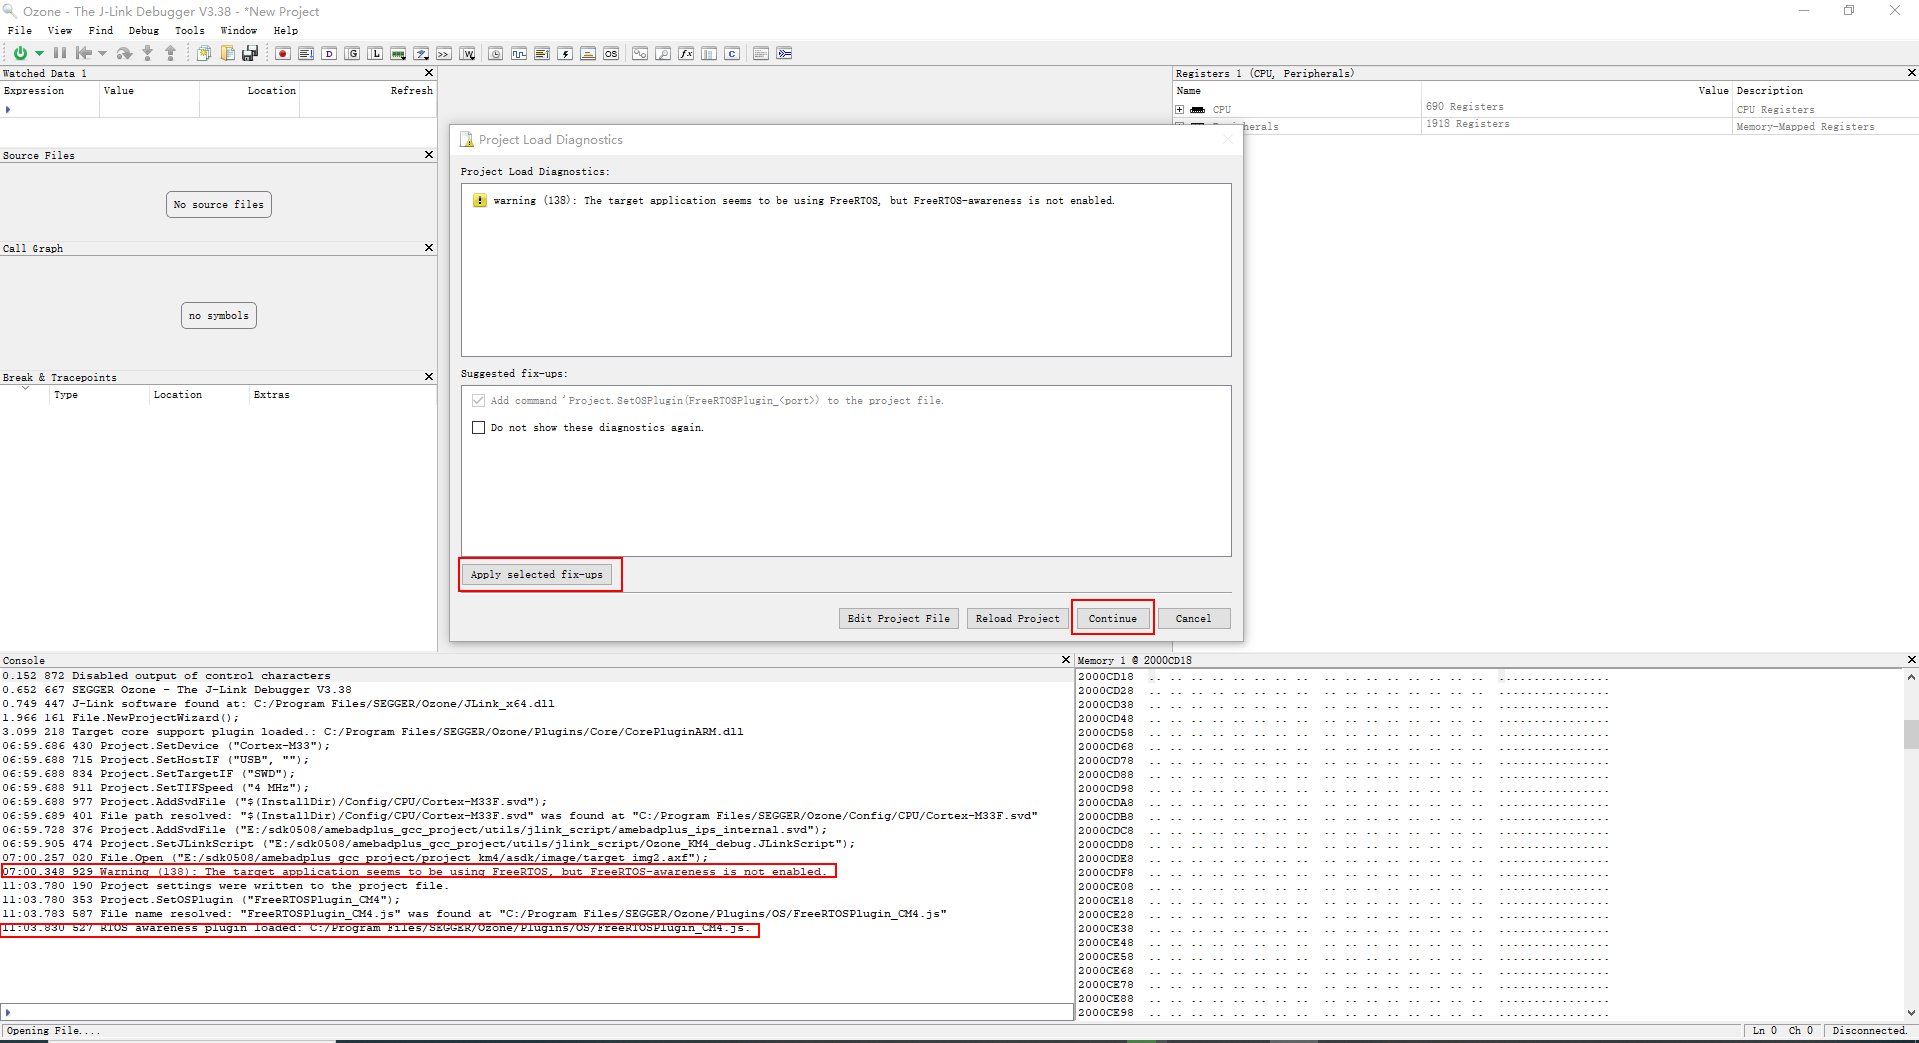Click the Disassembly 'D' toolbar icon
The width and height of the screenshot is (1919, 1043).
click(x=329, y=53)
